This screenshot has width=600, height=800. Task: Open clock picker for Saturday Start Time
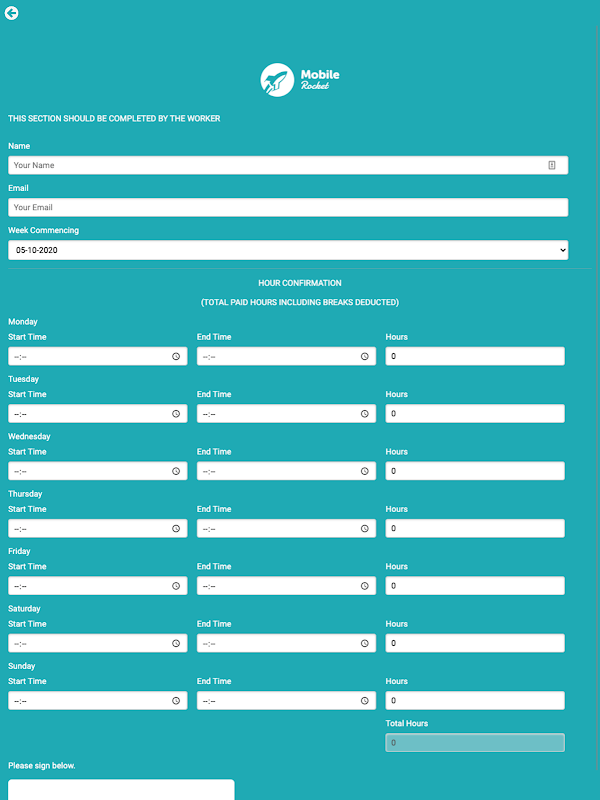pos(176,643)
